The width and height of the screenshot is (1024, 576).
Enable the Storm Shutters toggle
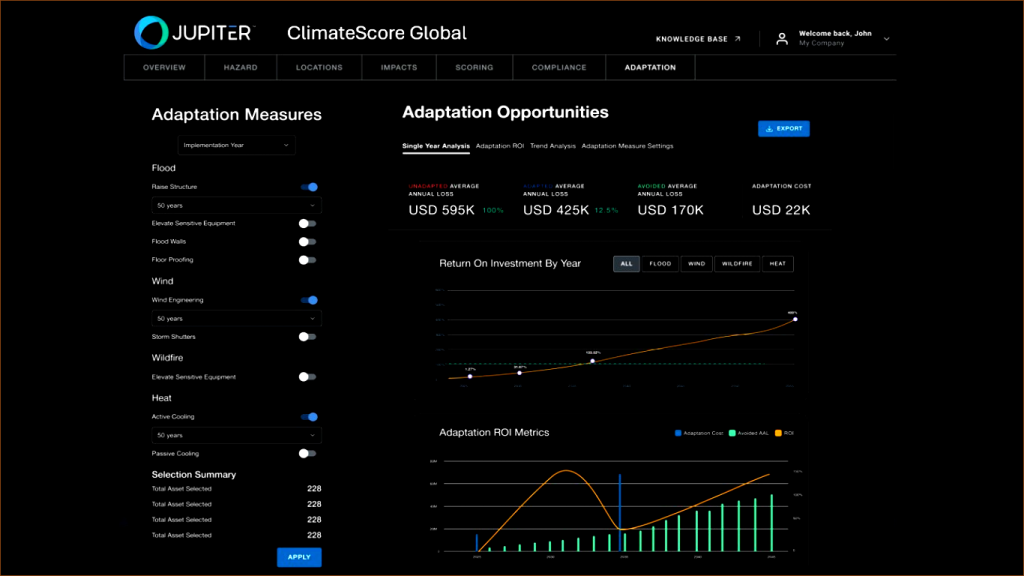[x=308, y=337]
